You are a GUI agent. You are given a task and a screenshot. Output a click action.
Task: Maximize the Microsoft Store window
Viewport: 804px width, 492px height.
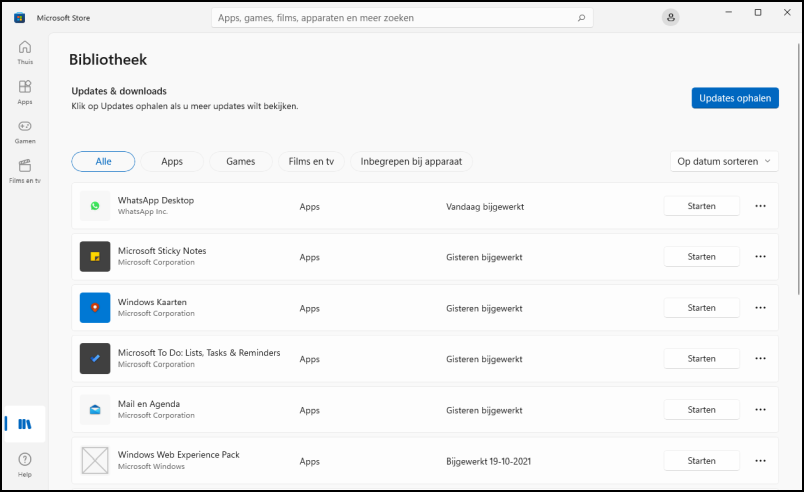(x=758, y=12)
